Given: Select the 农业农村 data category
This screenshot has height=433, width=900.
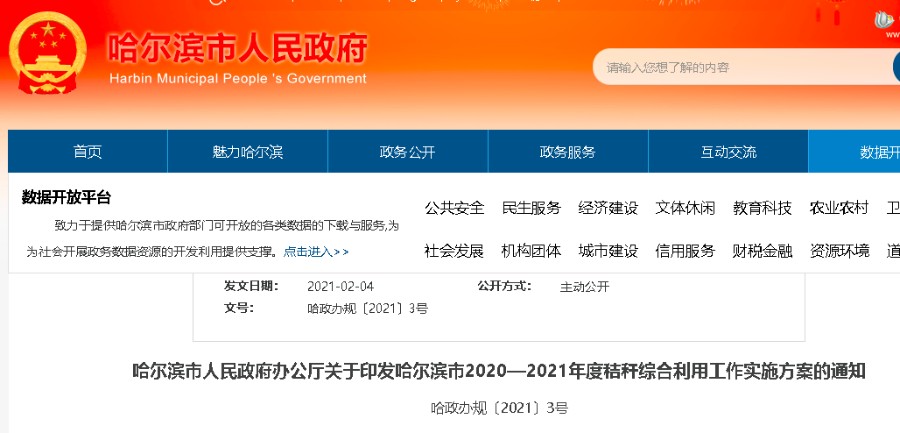Looking at the screenshot, I should click(839, 208).
